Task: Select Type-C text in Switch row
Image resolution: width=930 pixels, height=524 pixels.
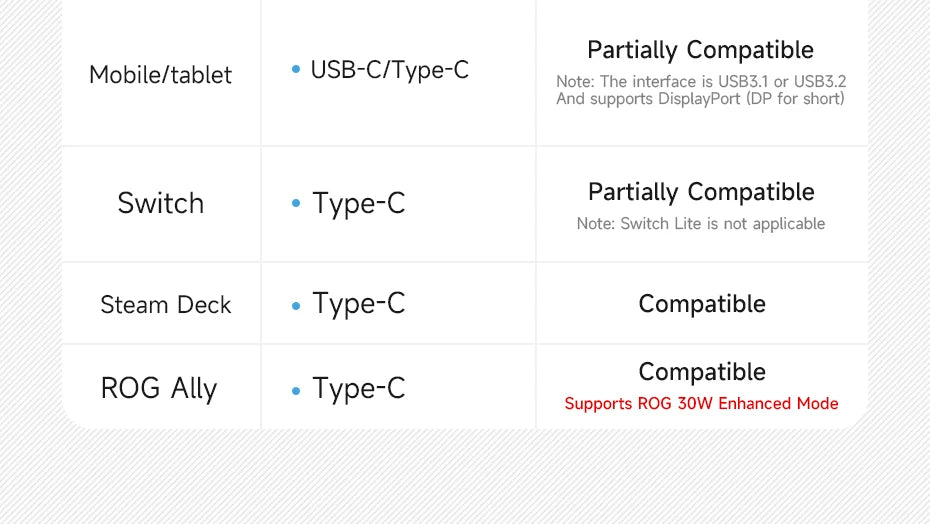Action: pyautogui.click(x=359, y=204)
